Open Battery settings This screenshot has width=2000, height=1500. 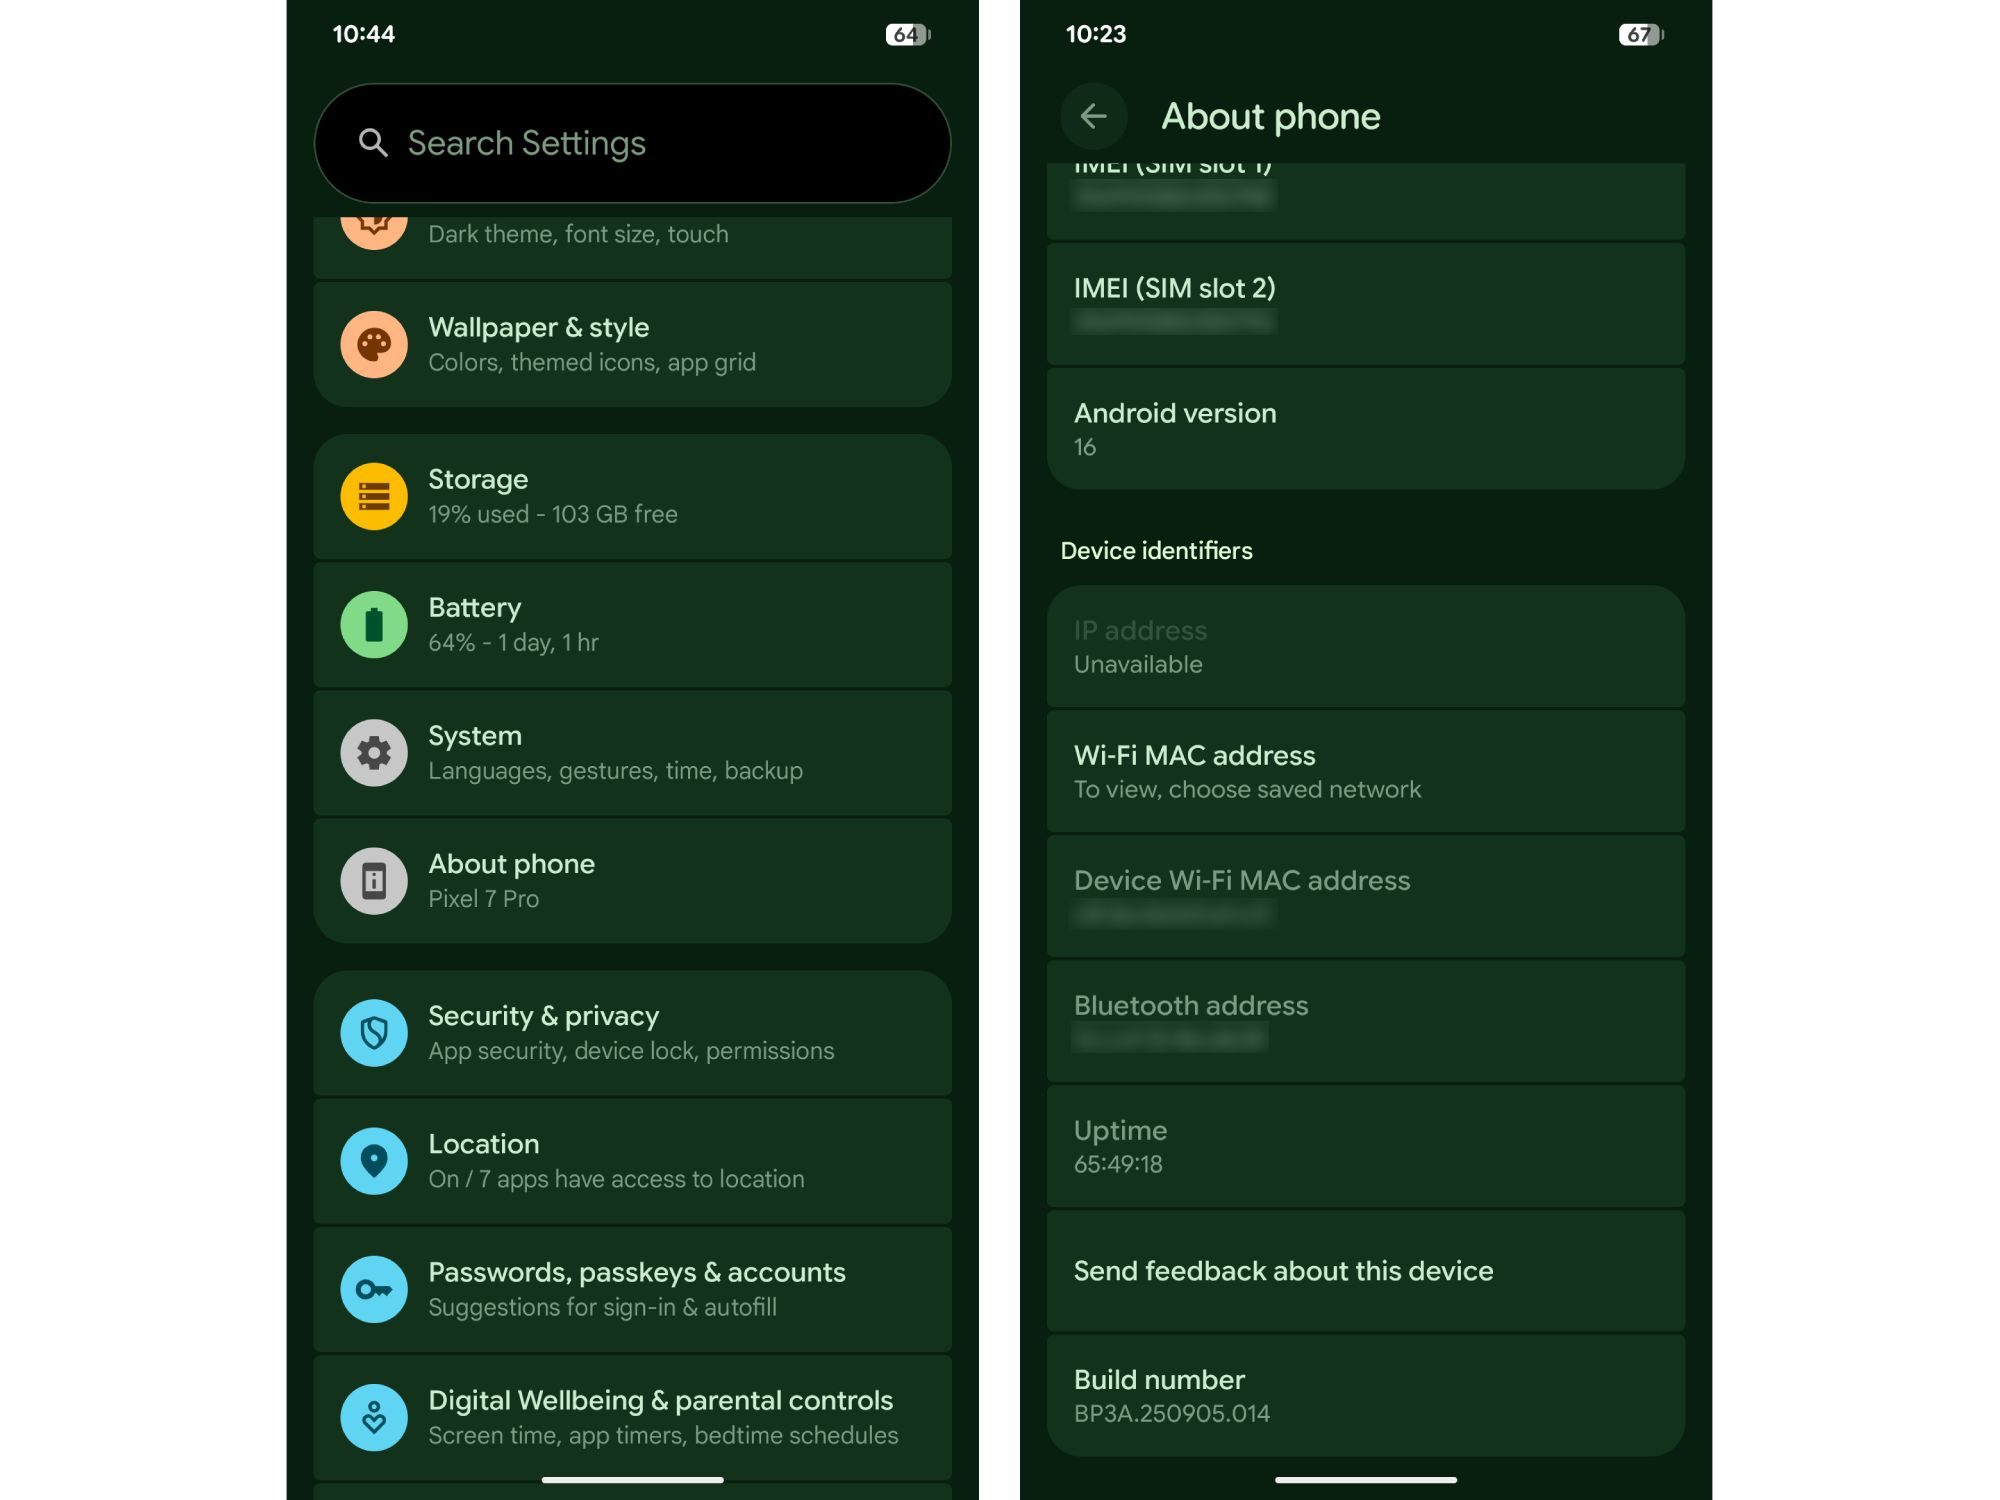(x=632, y=625)
